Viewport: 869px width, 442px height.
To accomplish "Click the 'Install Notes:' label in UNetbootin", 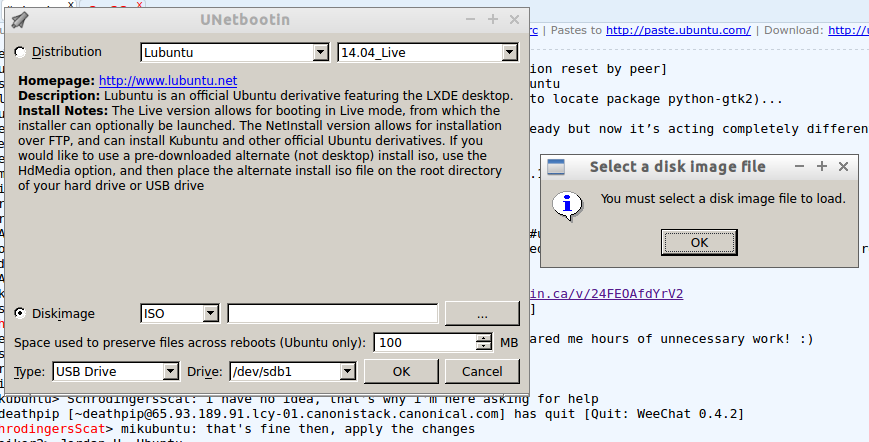I will pos(63,111).
